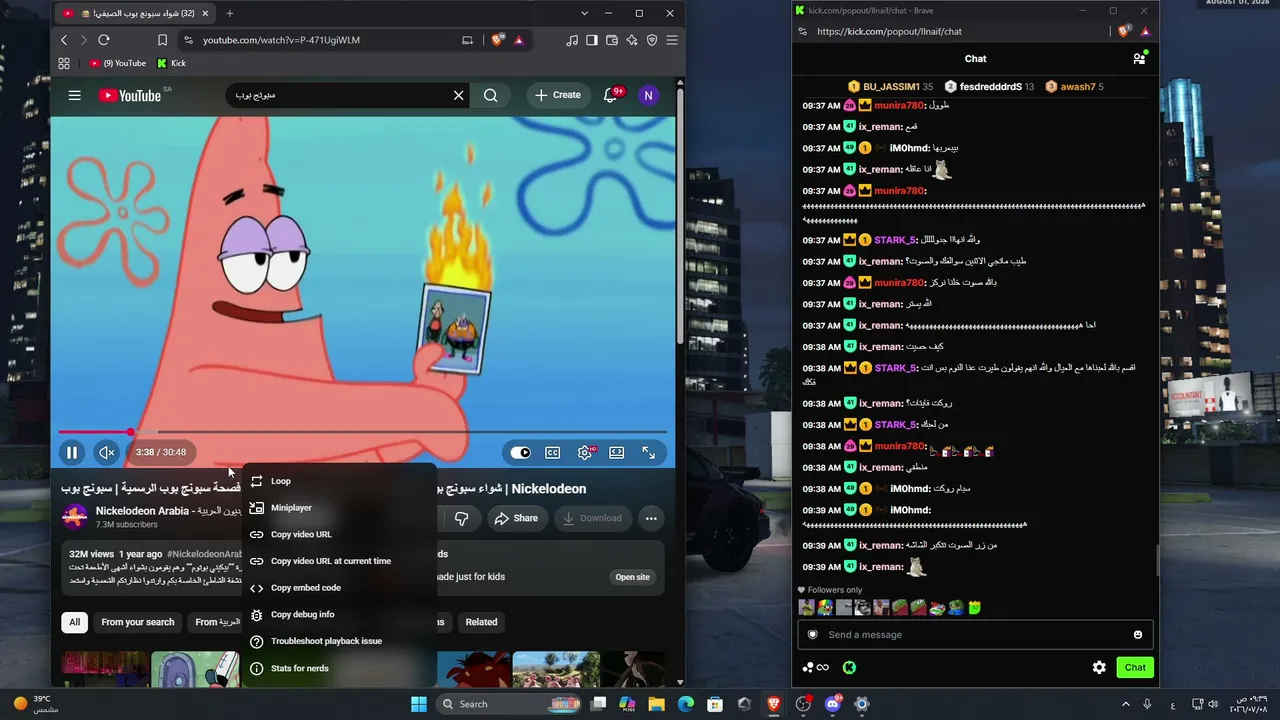Select the All filter chip

74,622
